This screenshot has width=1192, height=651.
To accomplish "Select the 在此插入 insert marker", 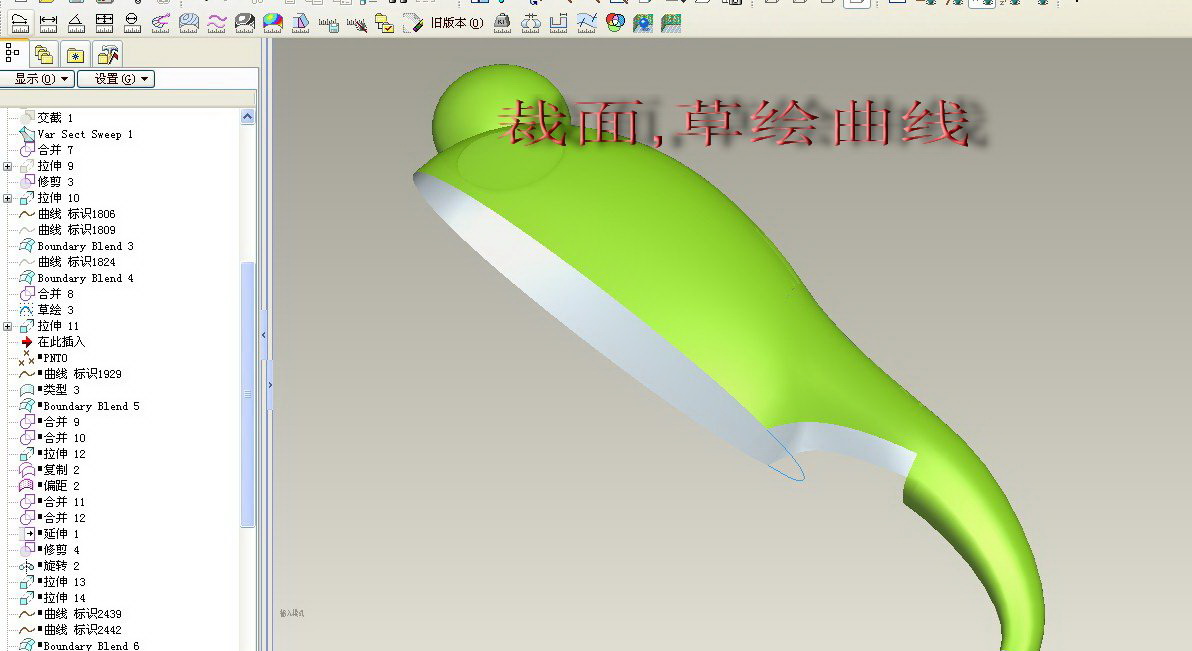I will pyautogui.click(x=61, y=342).
